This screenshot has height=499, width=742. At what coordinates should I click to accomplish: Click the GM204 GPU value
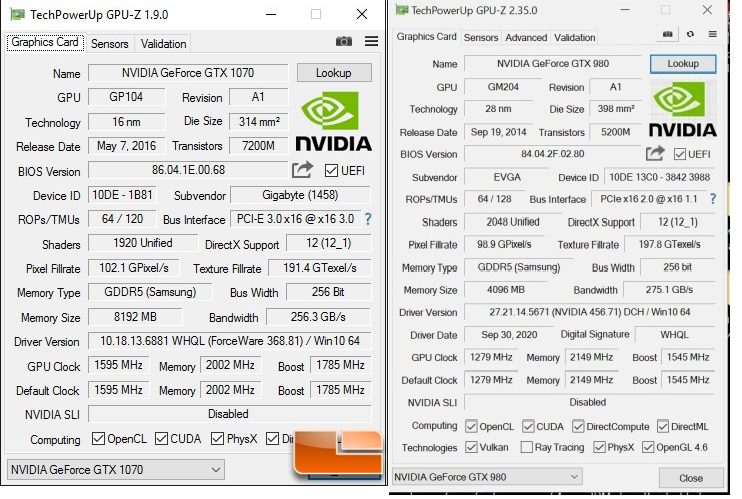pos(503,87)
